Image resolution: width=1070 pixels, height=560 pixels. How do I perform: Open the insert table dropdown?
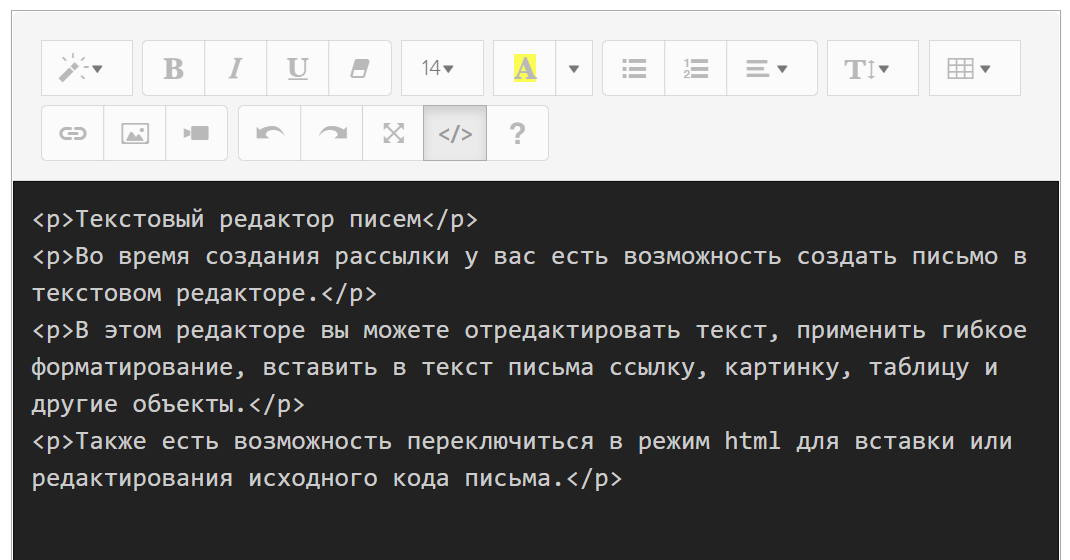click(974, 68)
